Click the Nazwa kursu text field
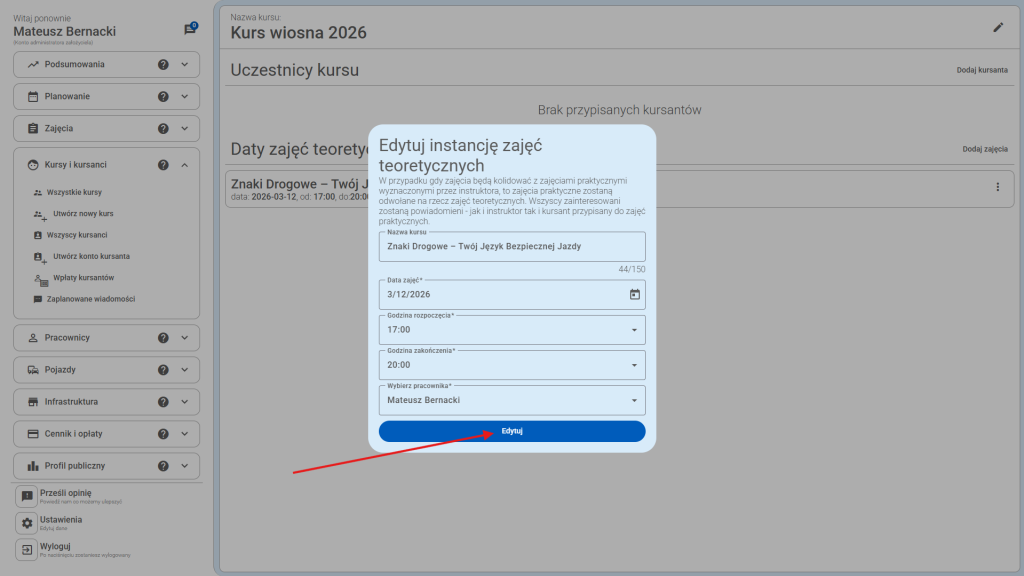1024x576 pixels. 512,246
